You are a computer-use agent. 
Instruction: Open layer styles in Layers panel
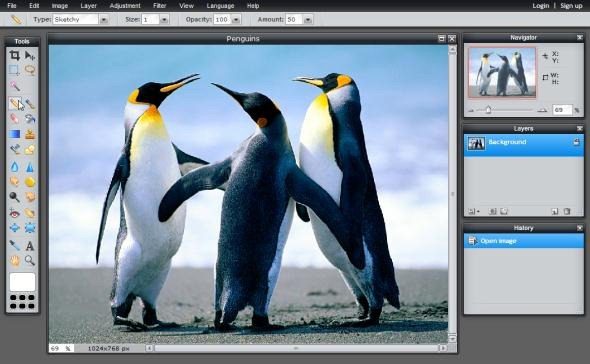tap(505, 212)
